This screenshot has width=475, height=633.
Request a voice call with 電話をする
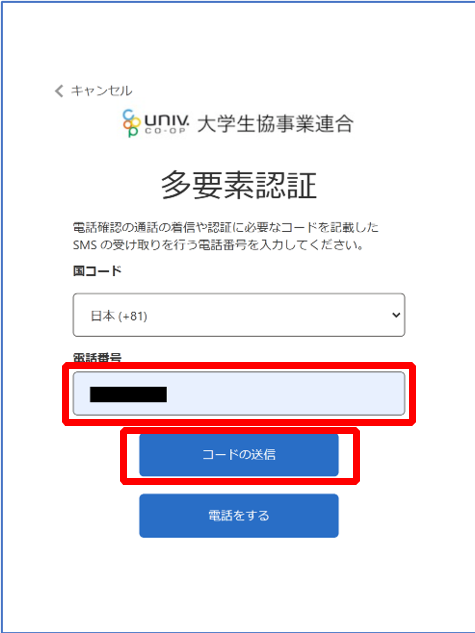239,516
